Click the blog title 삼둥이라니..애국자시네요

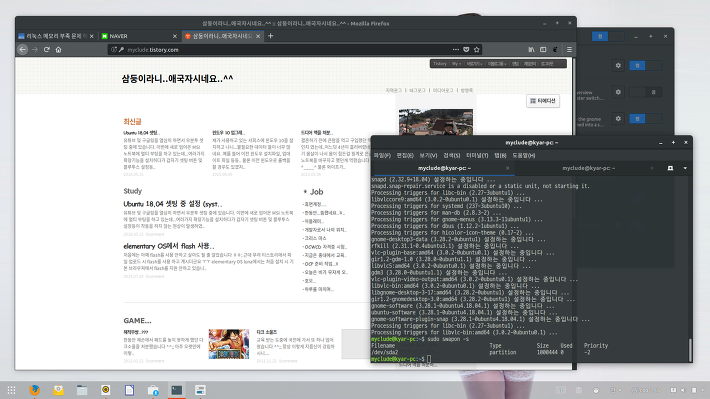(177, 79)
